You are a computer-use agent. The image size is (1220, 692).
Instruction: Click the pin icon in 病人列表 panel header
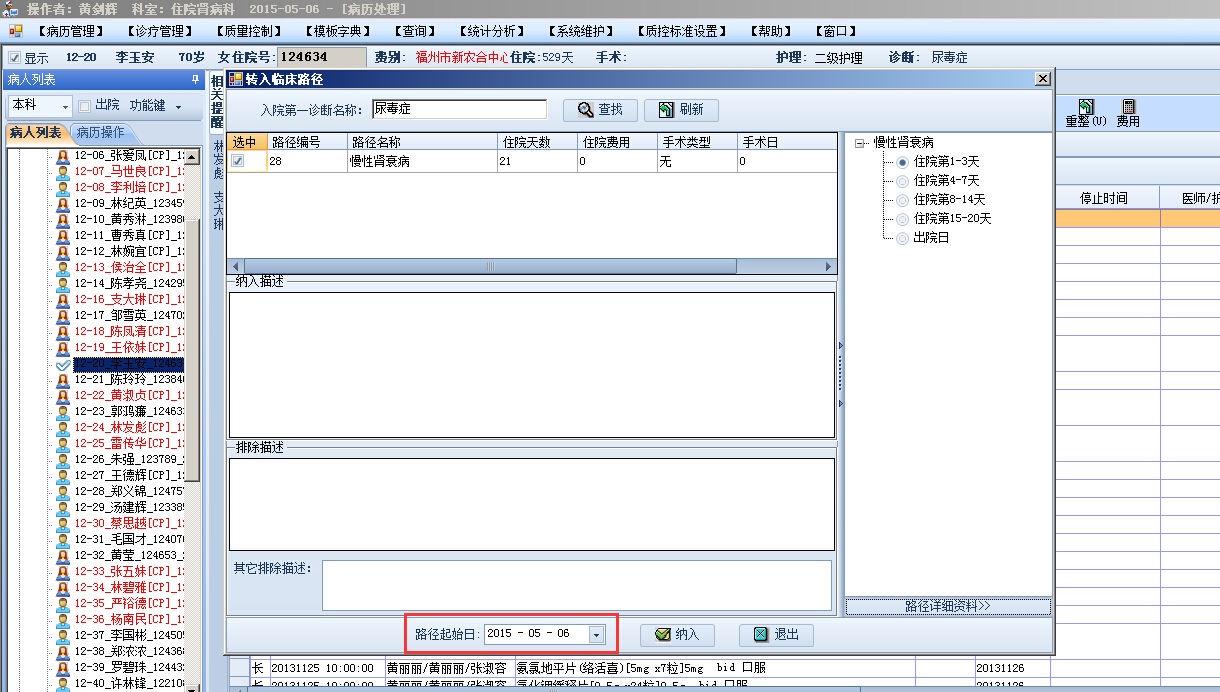point(195,79)
